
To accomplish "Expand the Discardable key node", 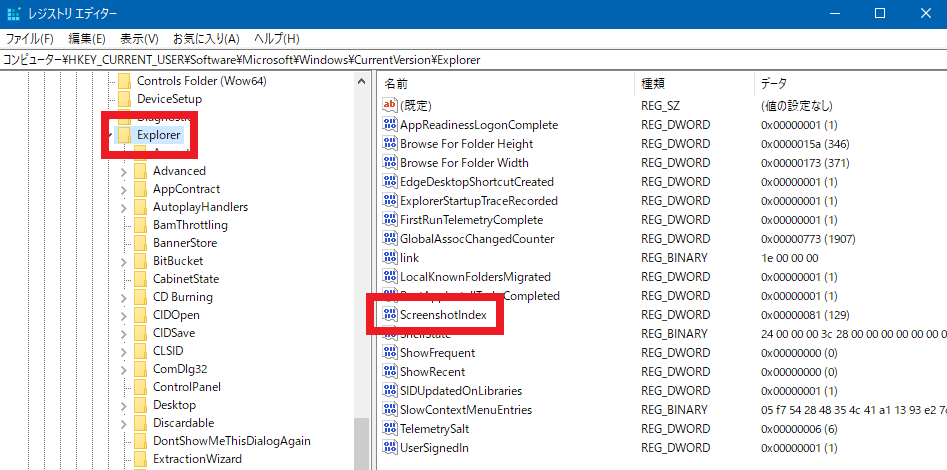I will (x=123, y=424).
